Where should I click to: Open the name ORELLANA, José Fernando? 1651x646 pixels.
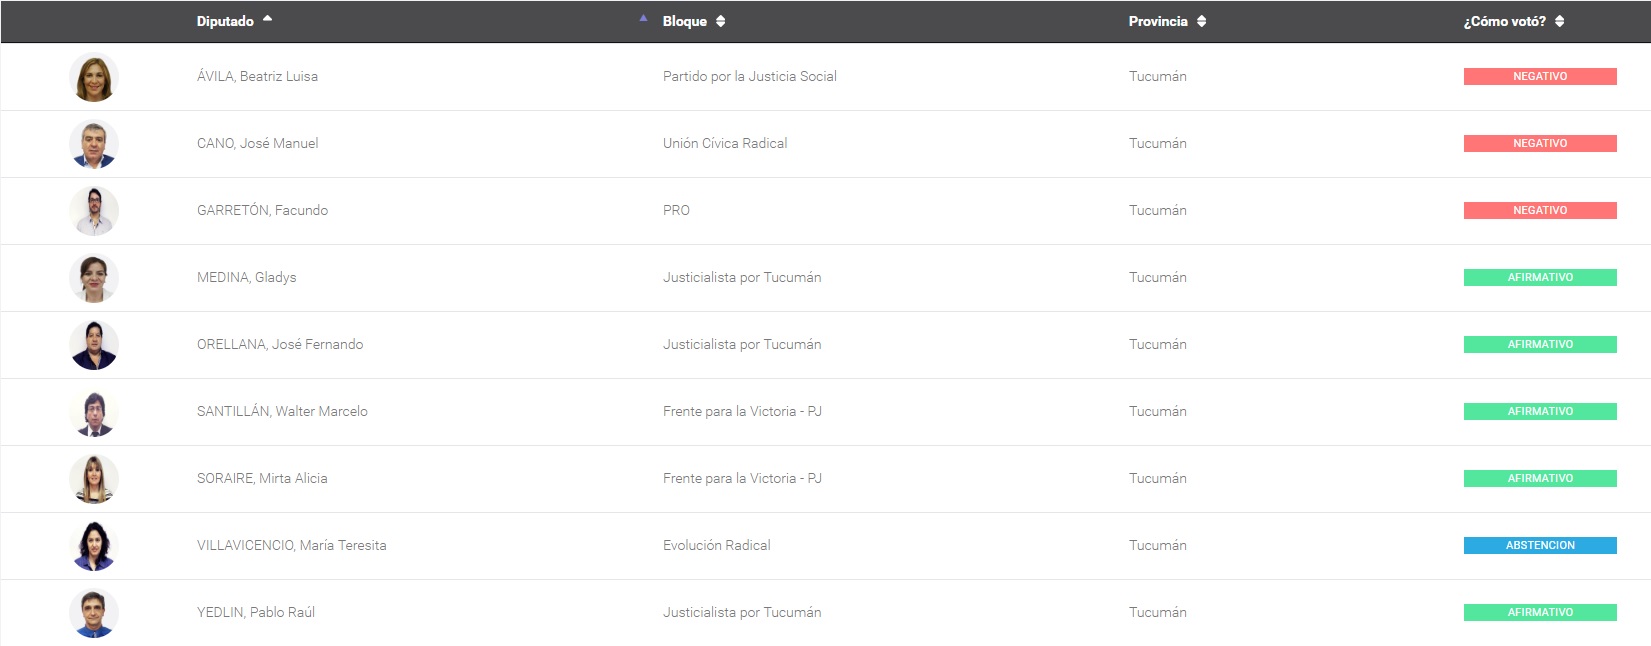point(280,344)
